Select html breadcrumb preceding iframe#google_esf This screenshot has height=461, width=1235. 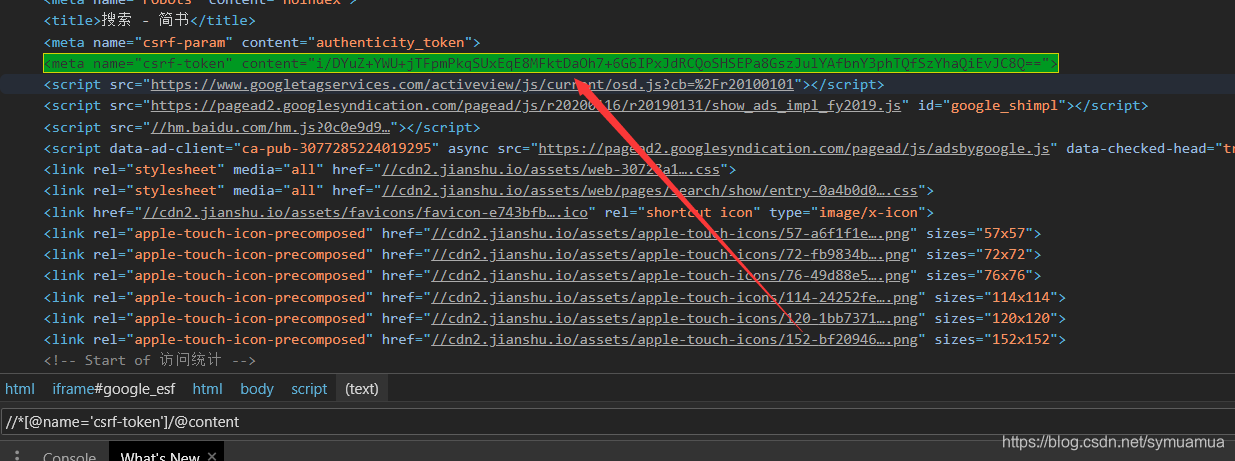20,389
